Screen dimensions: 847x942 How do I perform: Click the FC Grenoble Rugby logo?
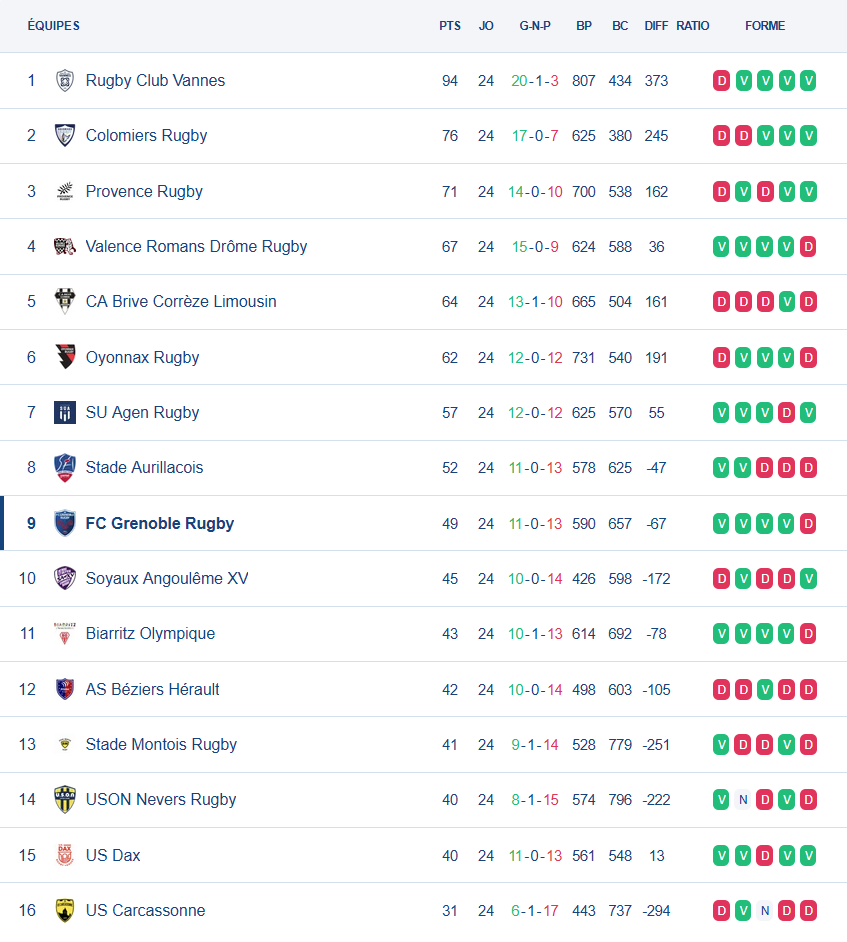[65, 523]
